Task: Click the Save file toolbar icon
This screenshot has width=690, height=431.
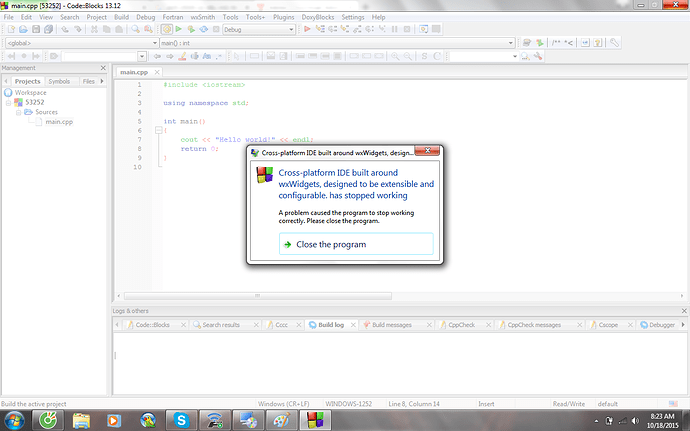Action: (35, 30)
